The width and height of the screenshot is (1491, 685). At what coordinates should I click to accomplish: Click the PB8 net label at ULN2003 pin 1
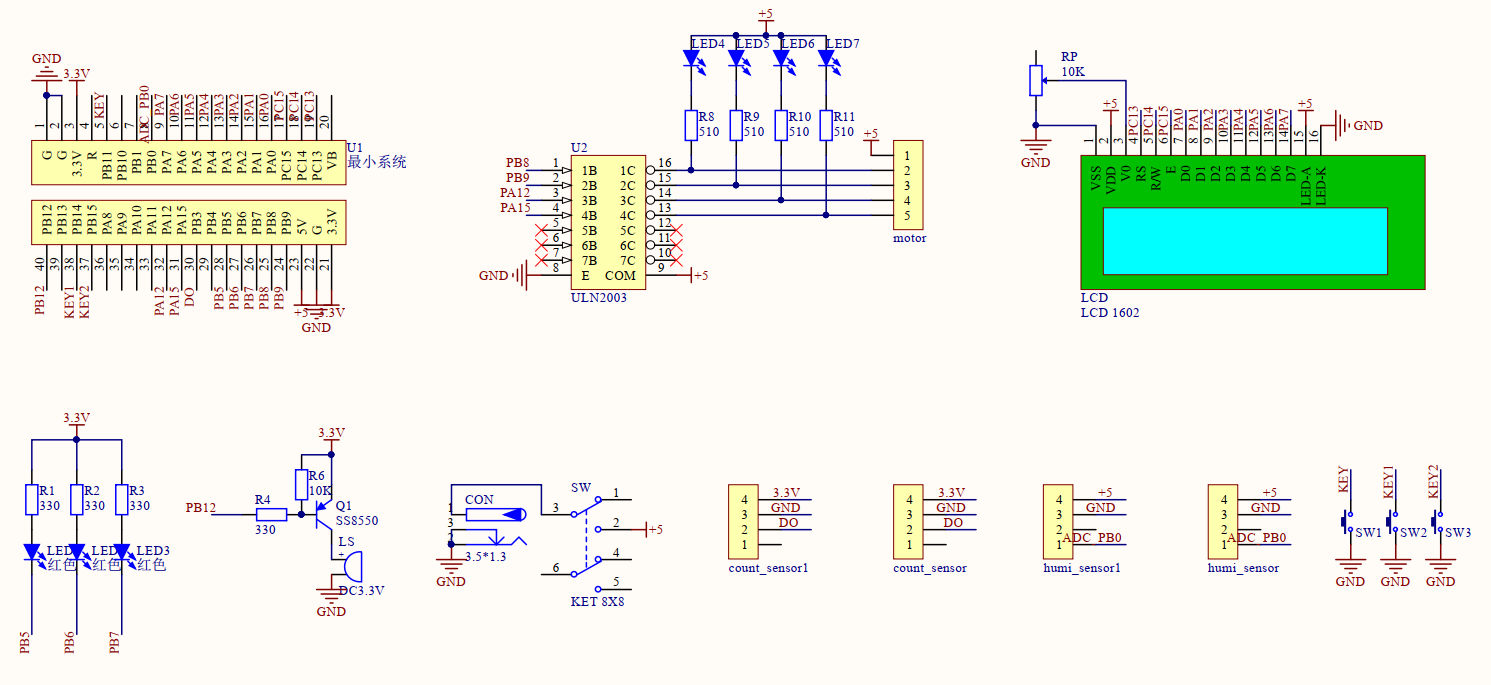[x=517, y=163]
